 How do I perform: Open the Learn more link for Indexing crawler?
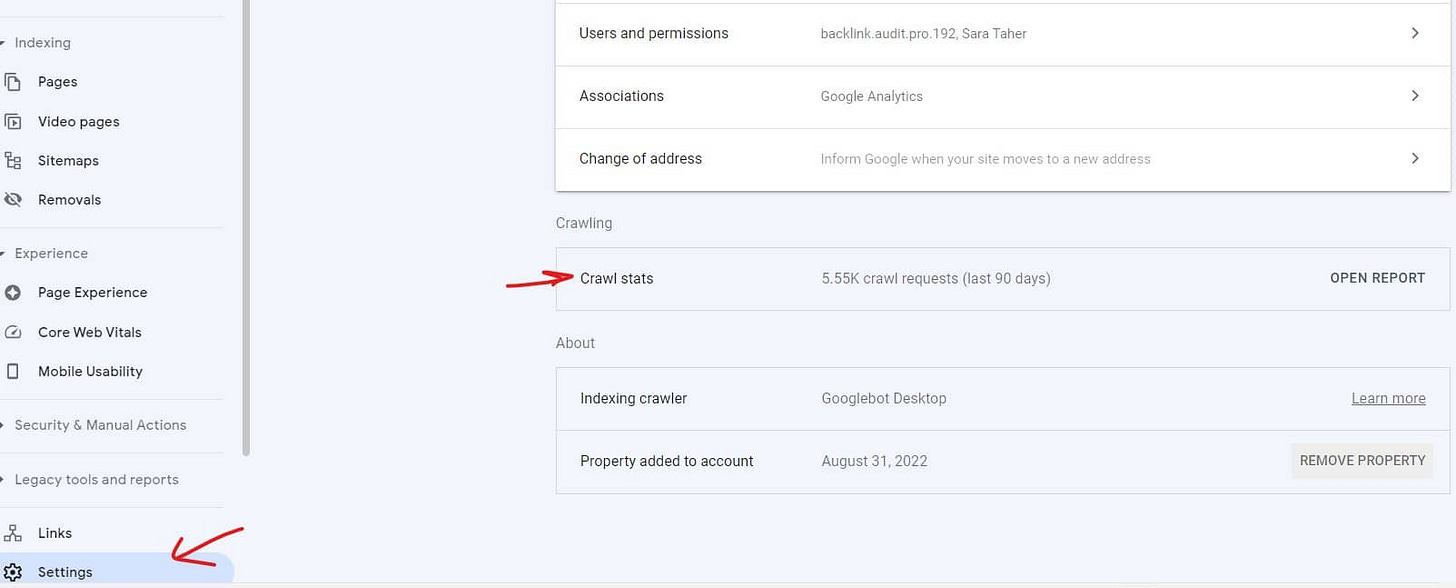click(1388, 397)
